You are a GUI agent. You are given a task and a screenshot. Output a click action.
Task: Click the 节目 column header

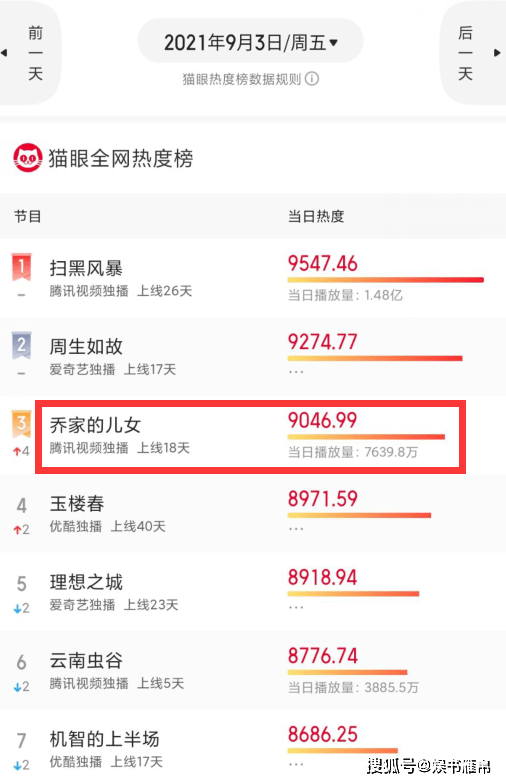27,216
